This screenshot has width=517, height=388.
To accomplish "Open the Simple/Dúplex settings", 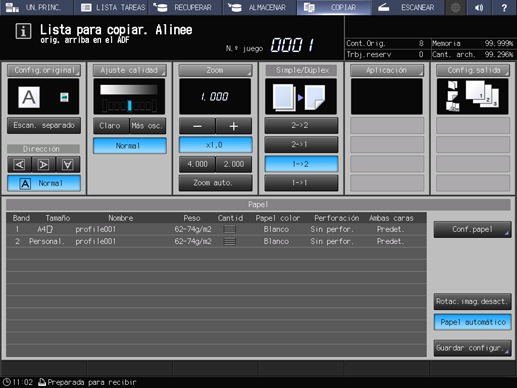I will (301, 70).
